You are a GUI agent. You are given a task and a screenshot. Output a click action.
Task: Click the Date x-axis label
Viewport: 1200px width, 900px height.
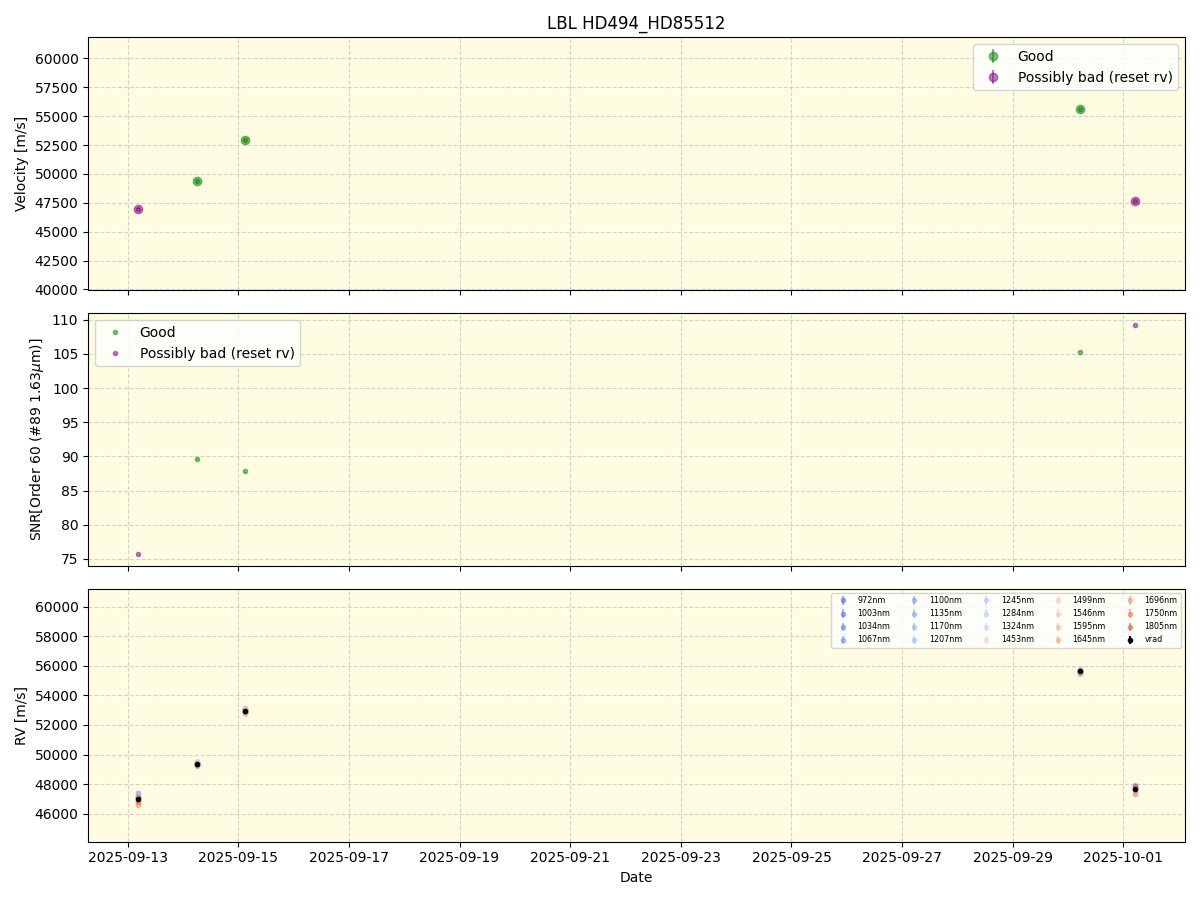tap(636, 877)
